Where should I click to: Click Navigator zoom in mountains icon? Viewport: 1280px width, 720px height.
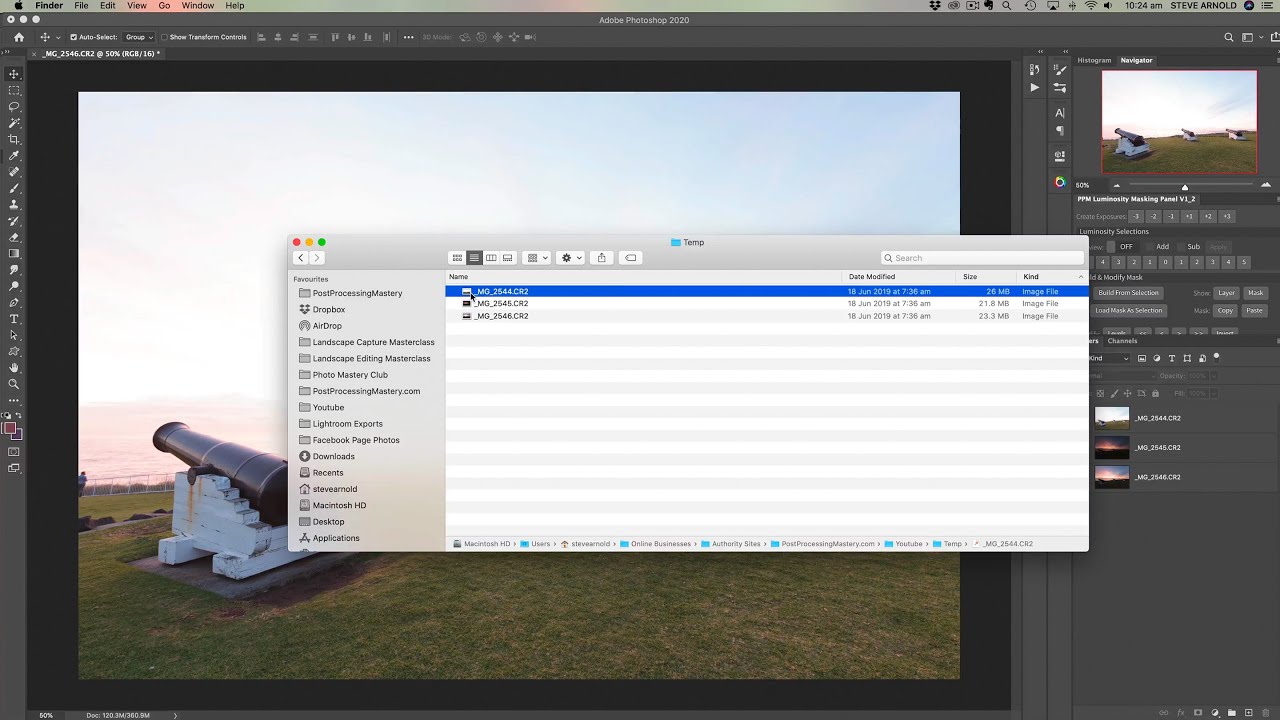point(1266,185)
